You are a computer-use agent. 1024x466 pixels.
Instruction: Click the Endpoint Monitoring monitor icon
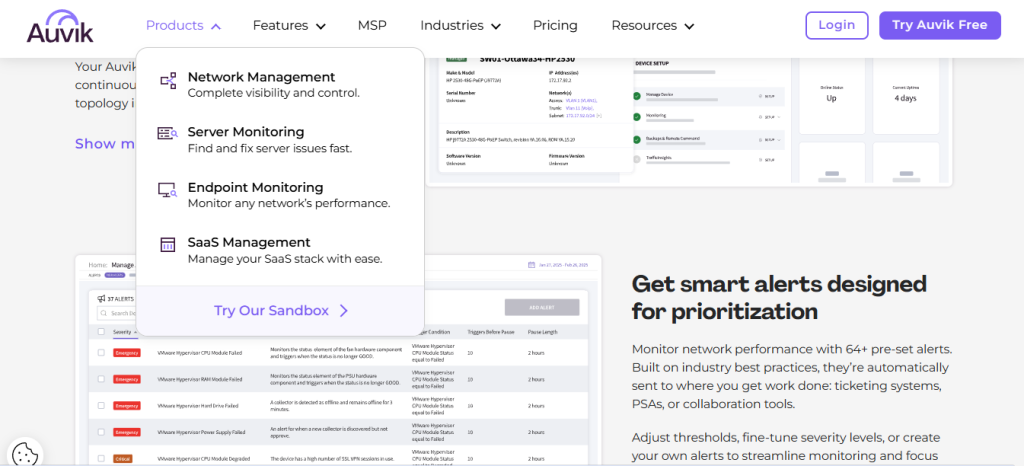[x=168, y=190]
